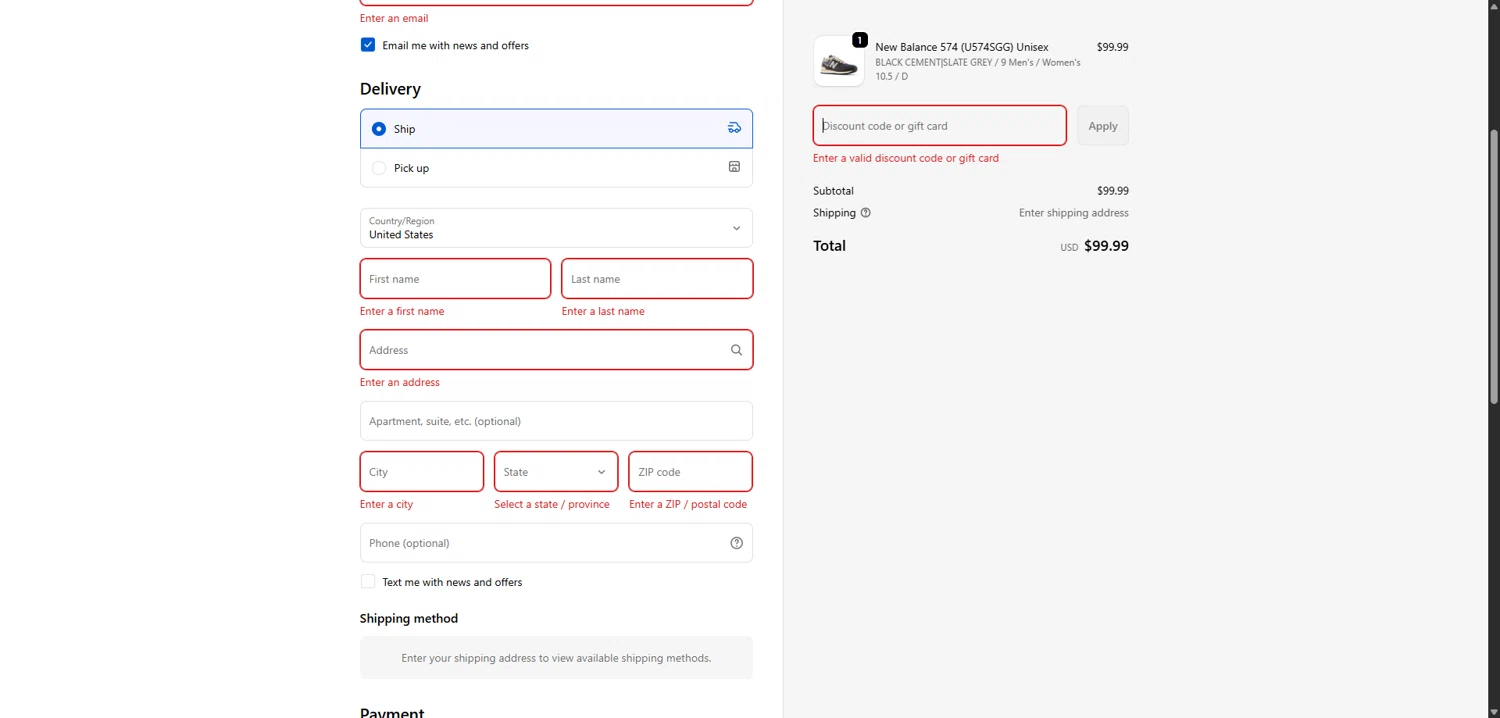Open the Country/Region dropdown

point(556,228)
